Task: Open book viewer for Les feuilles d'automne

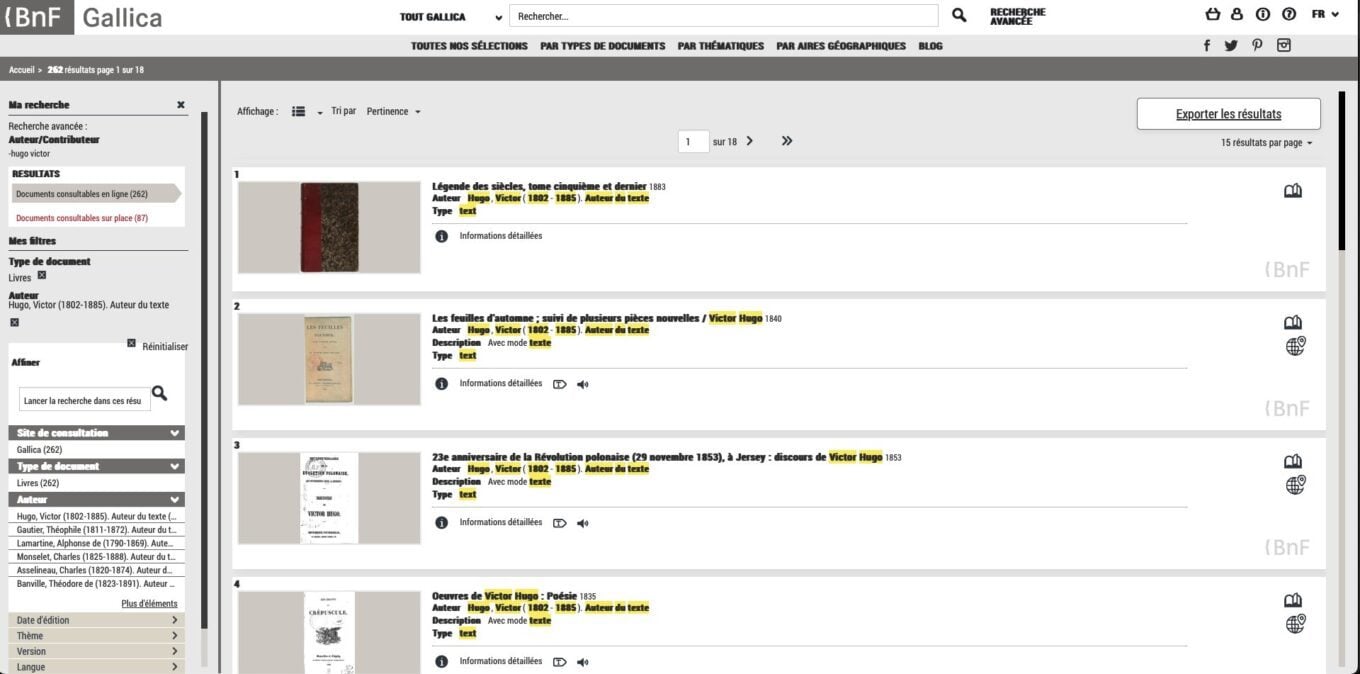Action: click(1293, 323)
